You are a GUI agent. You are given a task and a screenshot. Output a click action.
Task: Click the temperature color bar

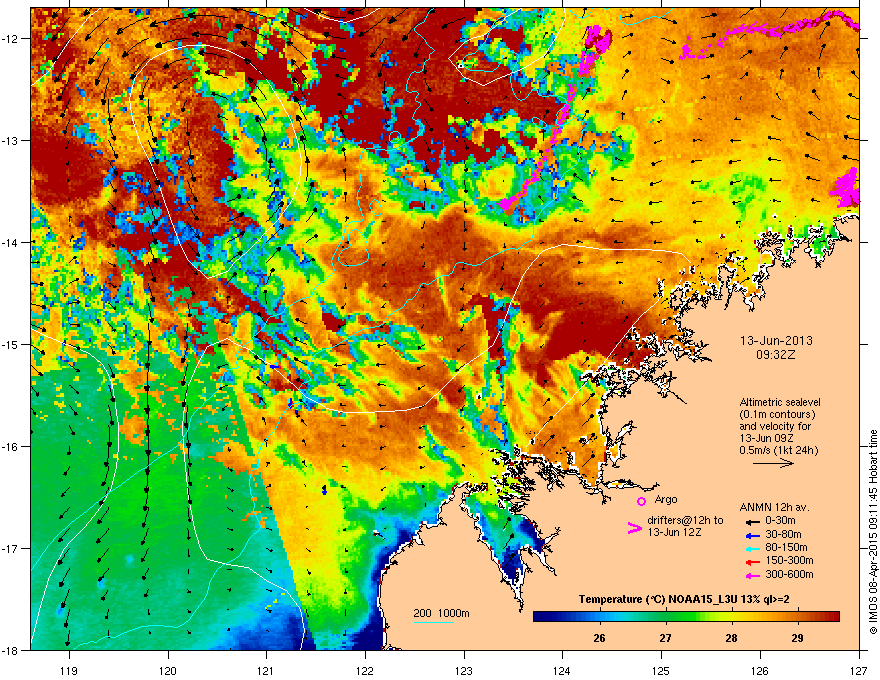coord(686,616)
